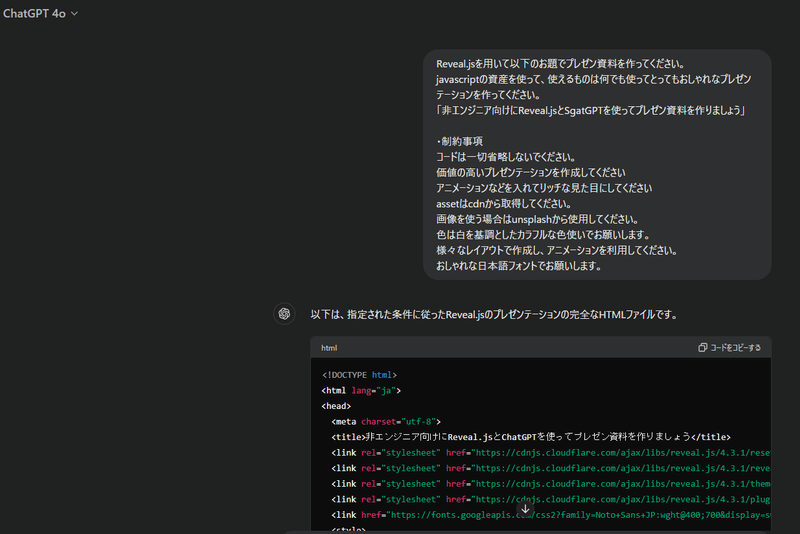Click the Google Fonts Noto Sans JP link line

coord(551,515)
